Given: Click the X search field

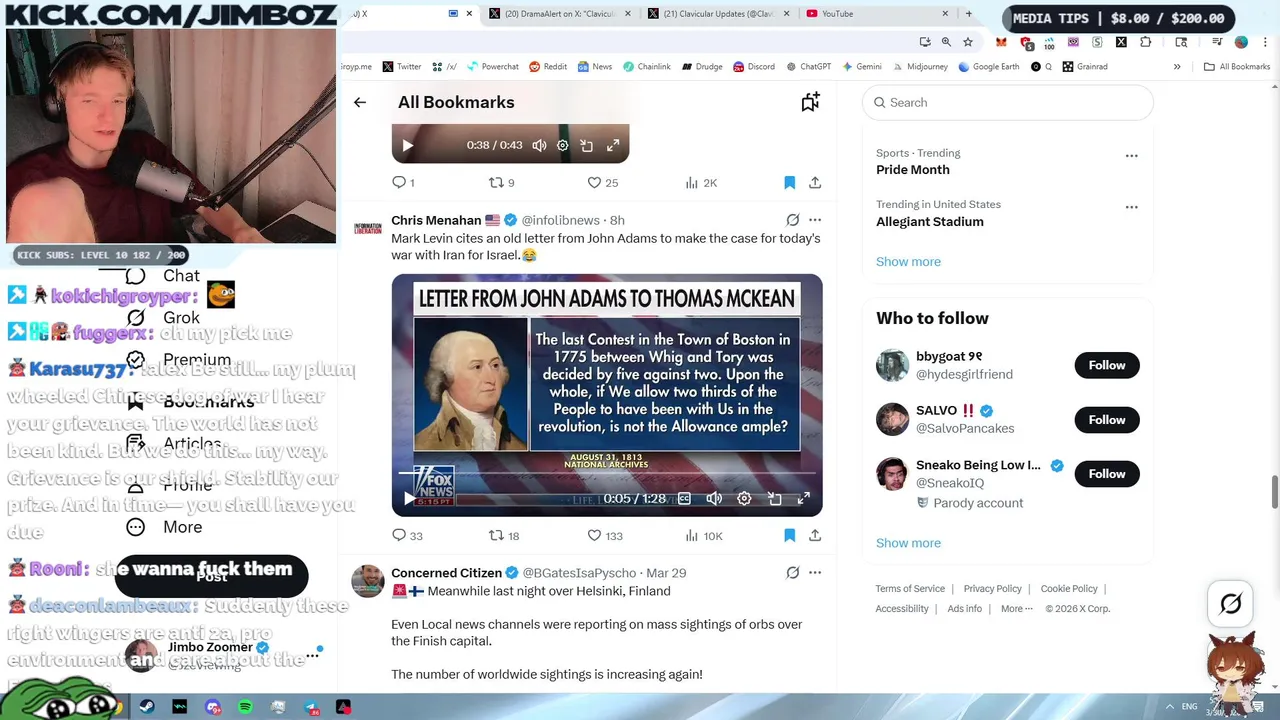Looking at the screenshot, I should tap(1008, 102).
